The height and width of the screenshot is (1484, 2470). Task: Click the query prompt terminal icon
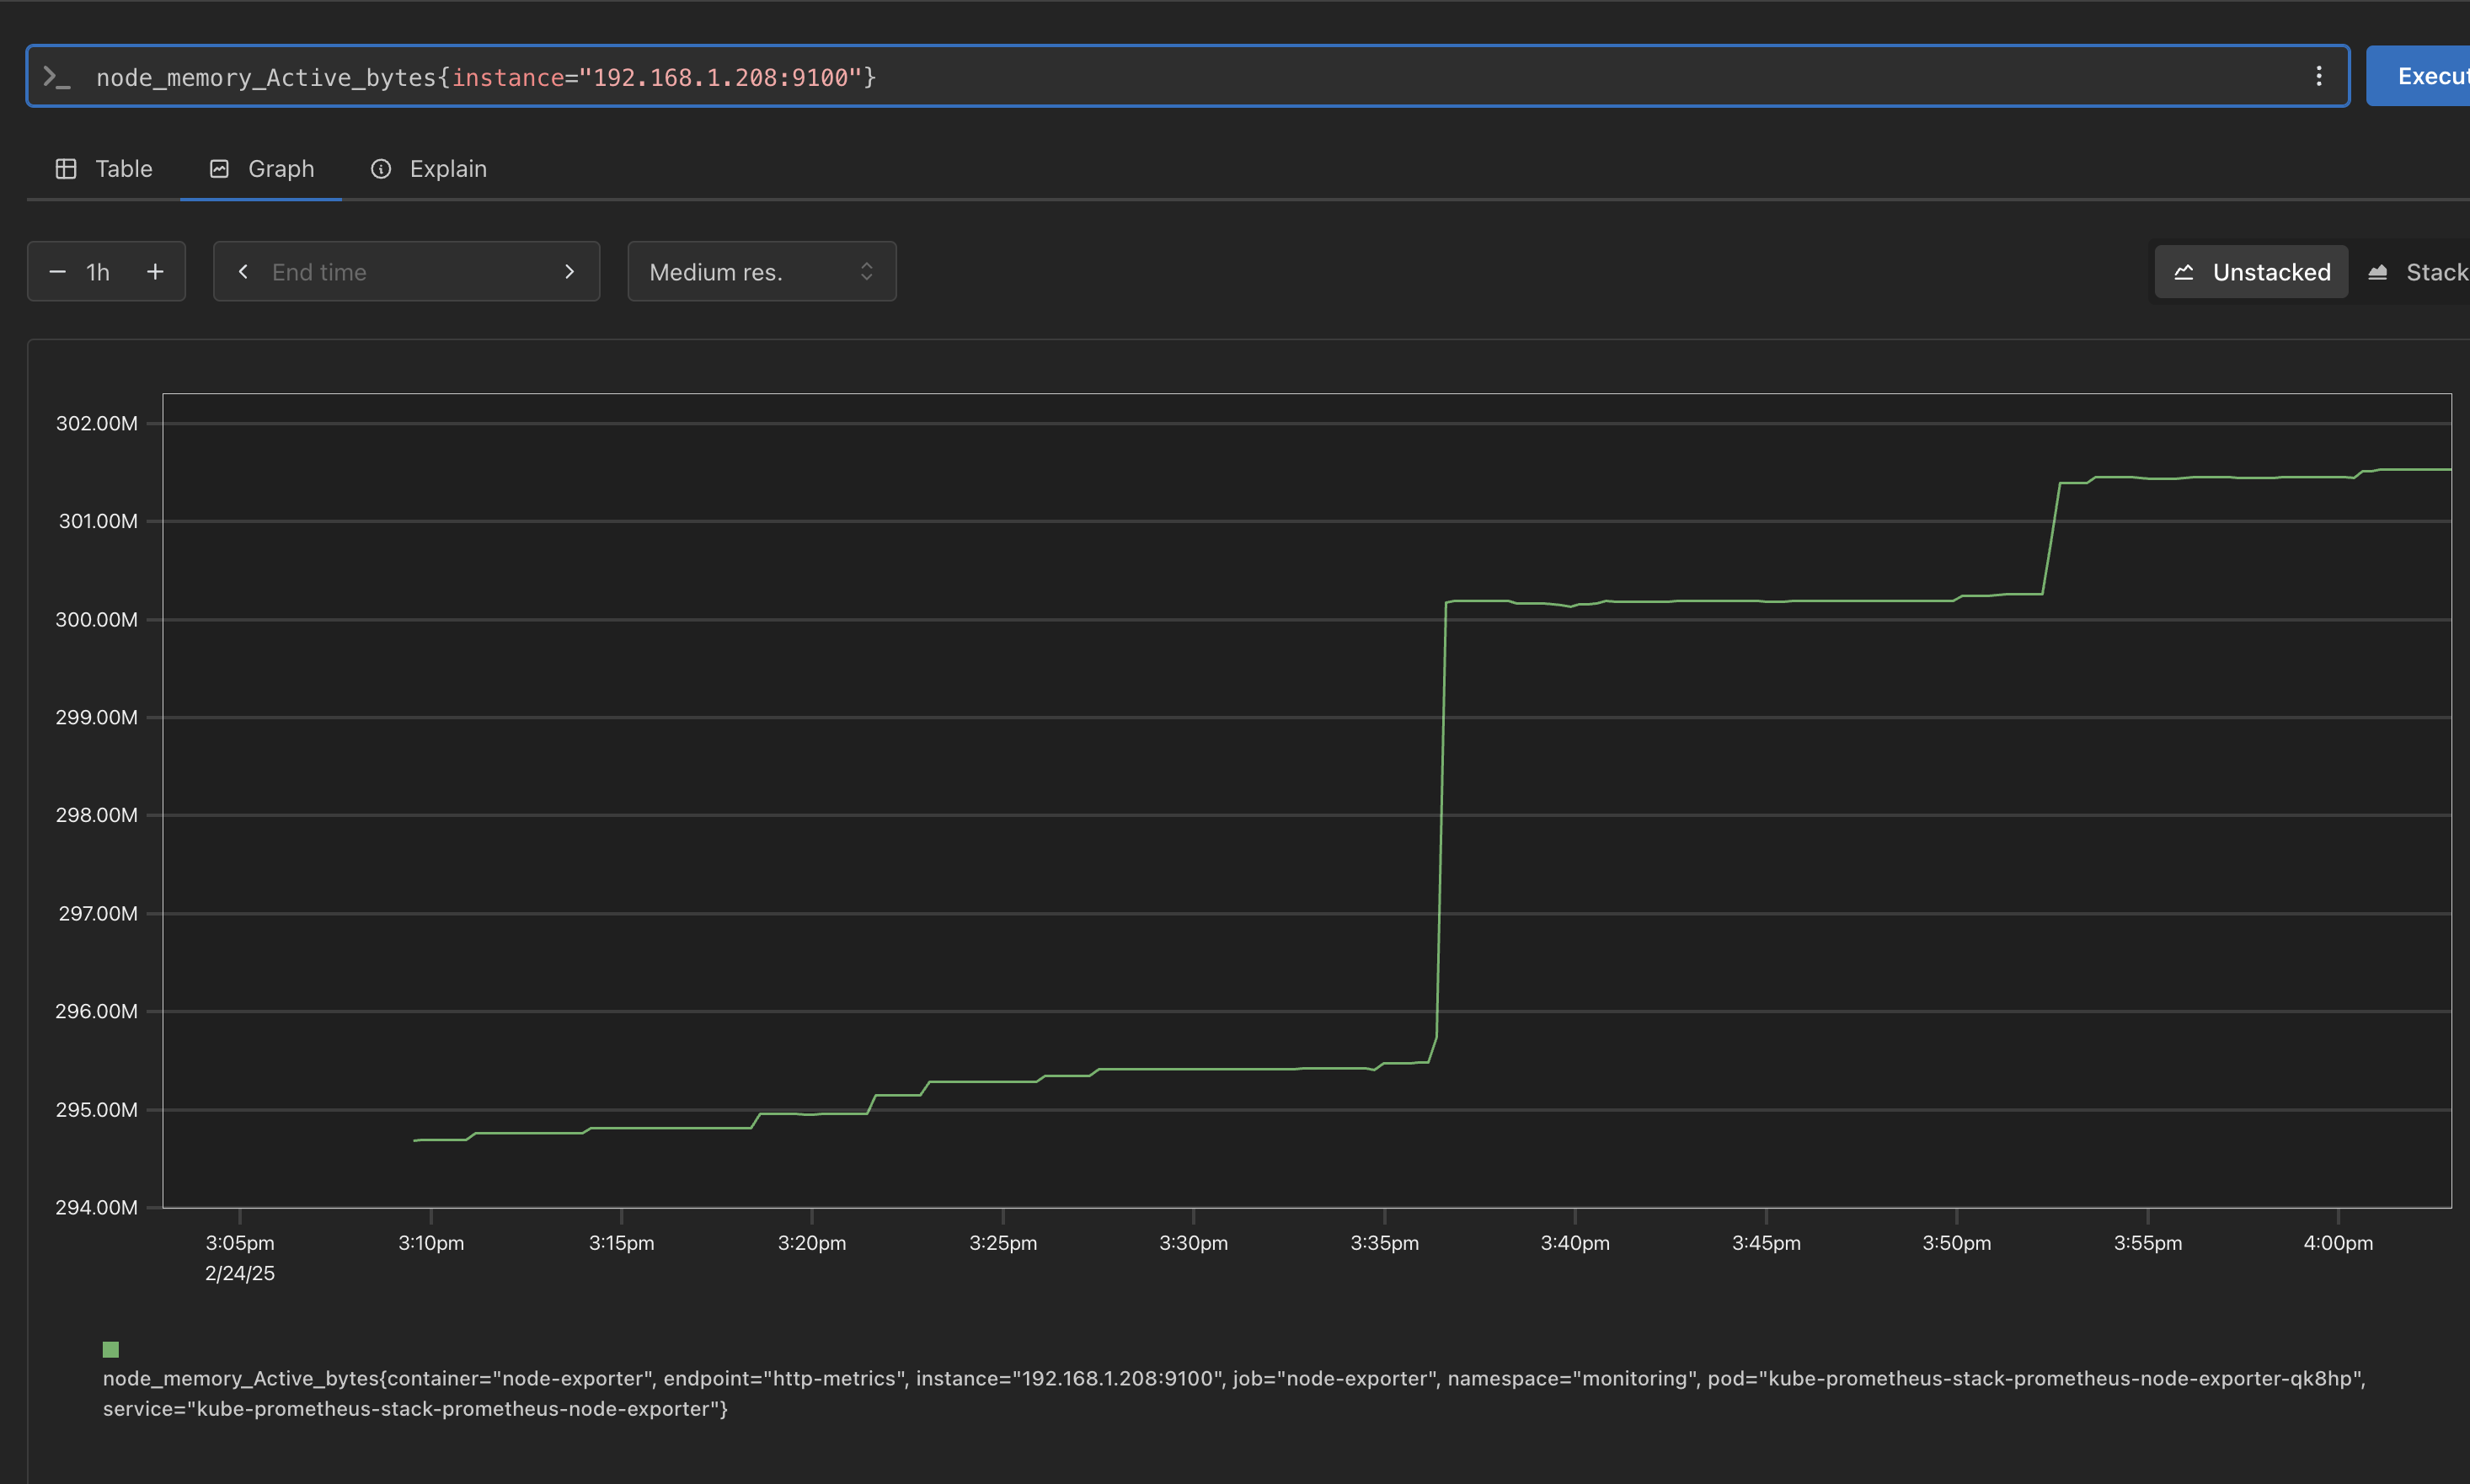click(x=56, y=77)
